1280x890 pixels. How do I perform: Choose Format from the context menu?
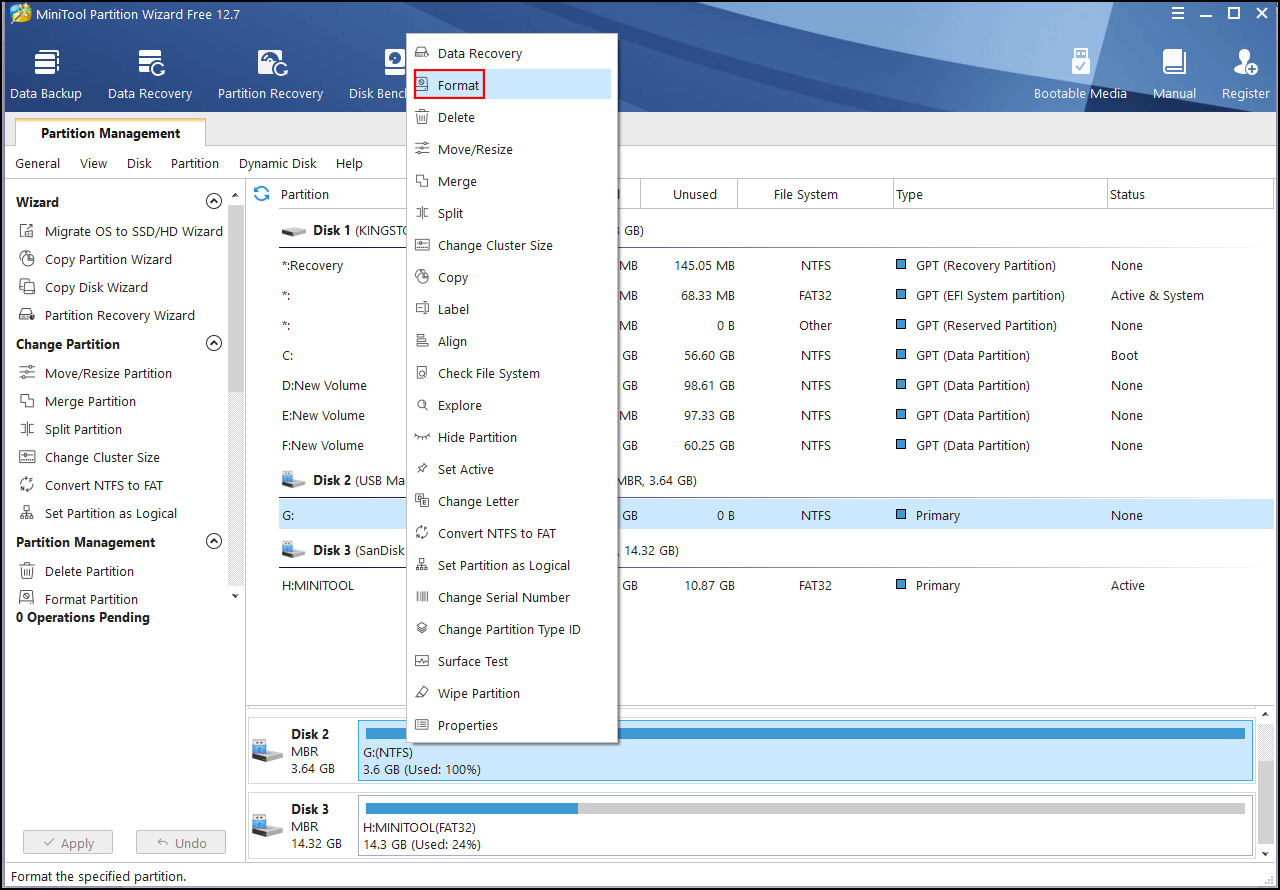coord(458,86)
